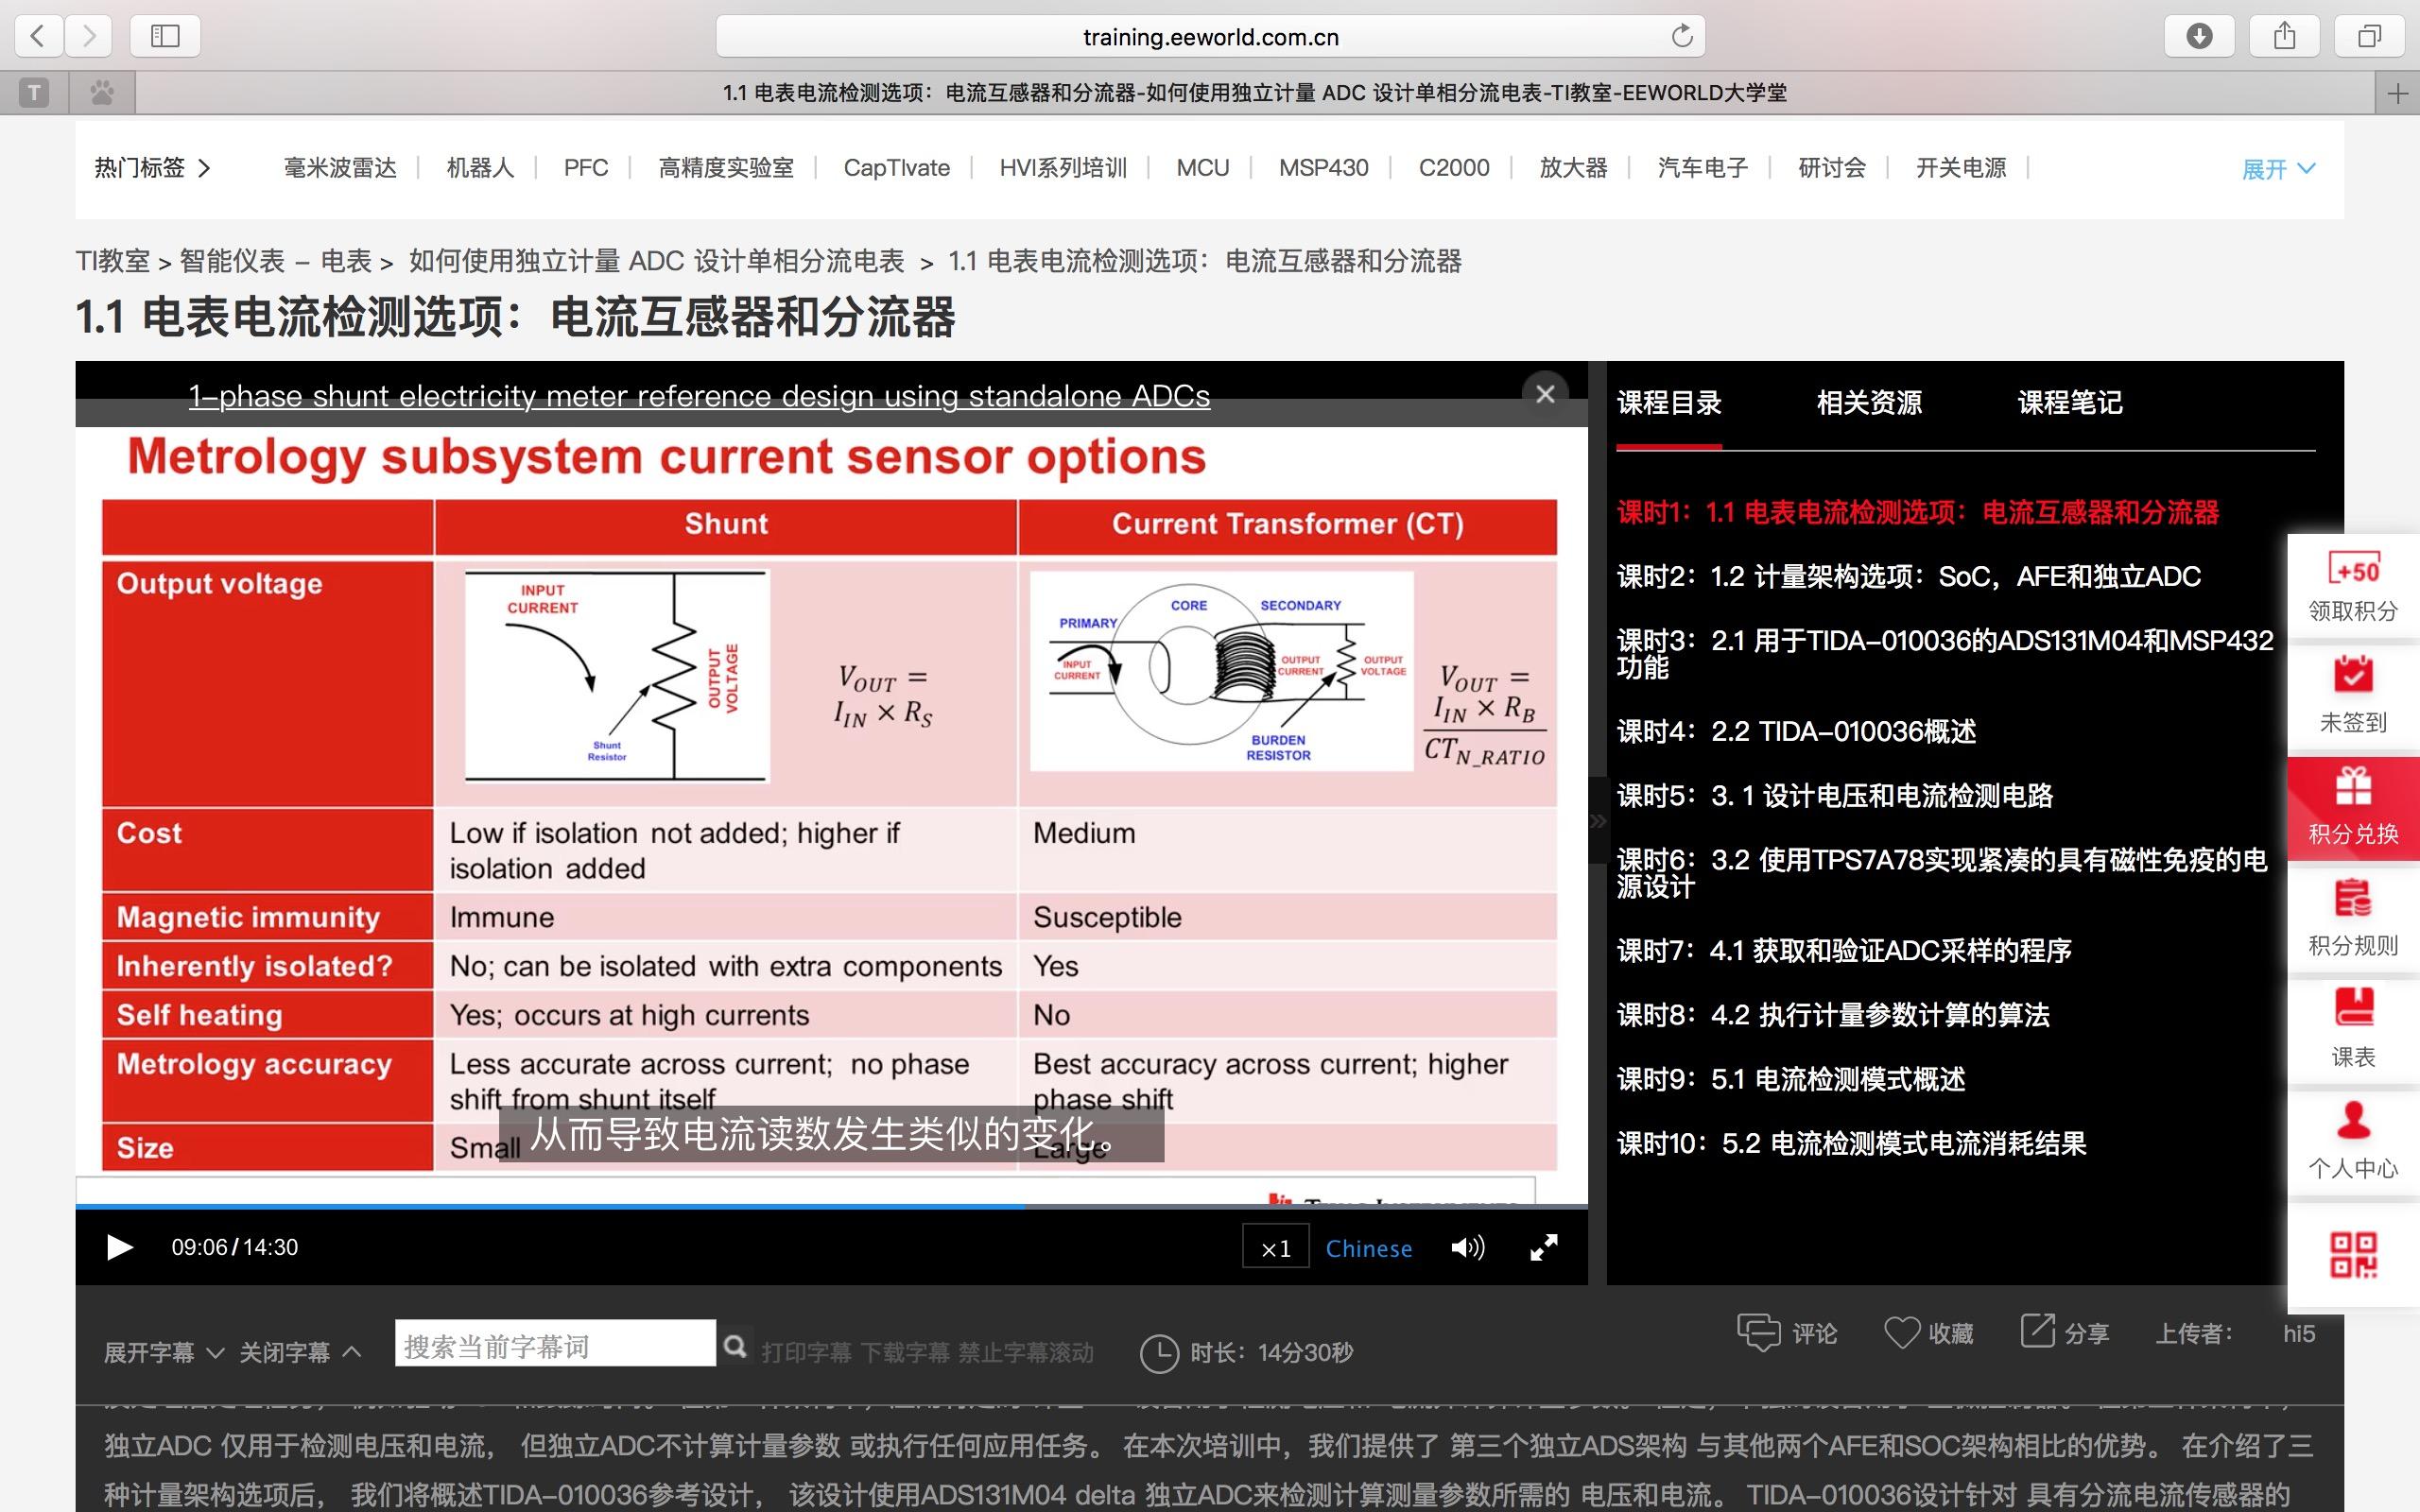Play the paused video

click(x=119, y=1247)
